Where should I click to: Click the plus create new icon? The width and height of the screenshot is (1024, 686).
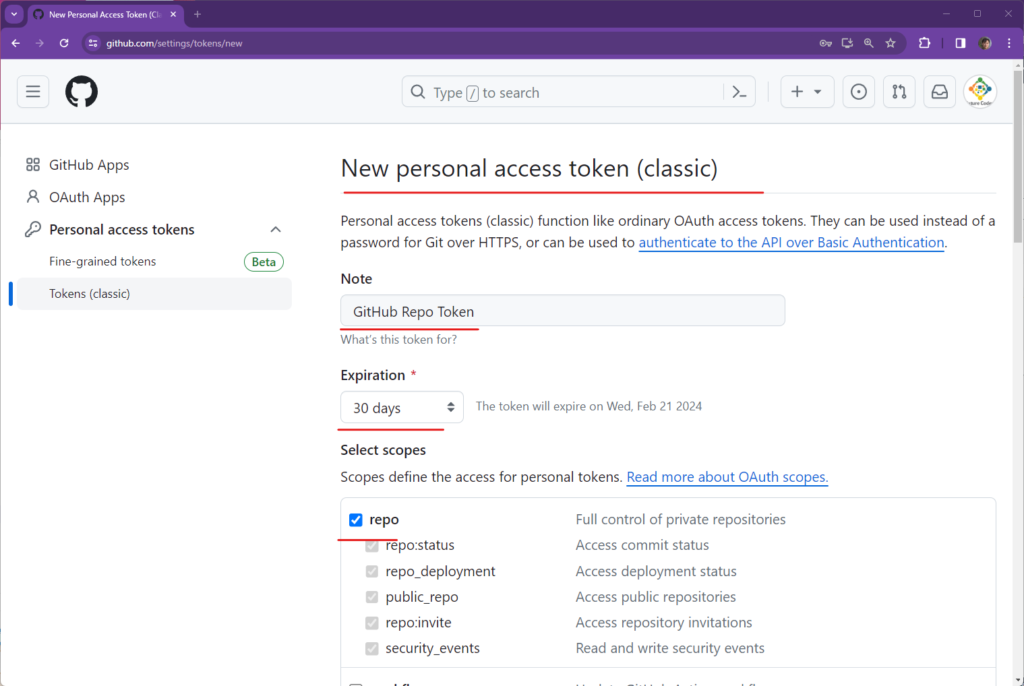[797, 92]
